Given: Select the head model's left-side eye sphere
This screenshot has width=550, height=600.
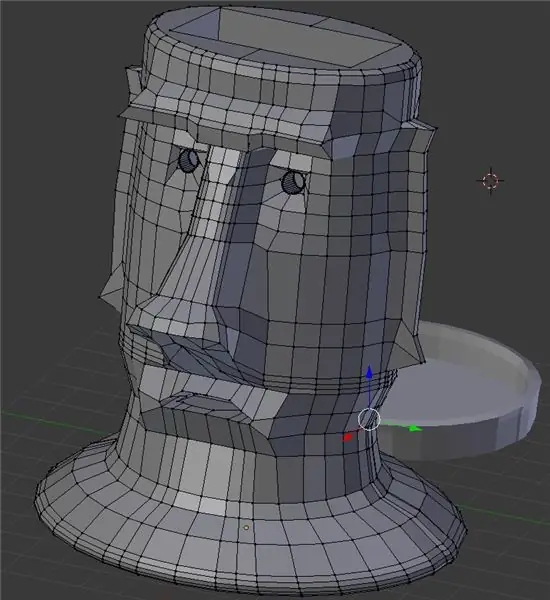Looking at the screenshot, I should (x=189, y=161).
